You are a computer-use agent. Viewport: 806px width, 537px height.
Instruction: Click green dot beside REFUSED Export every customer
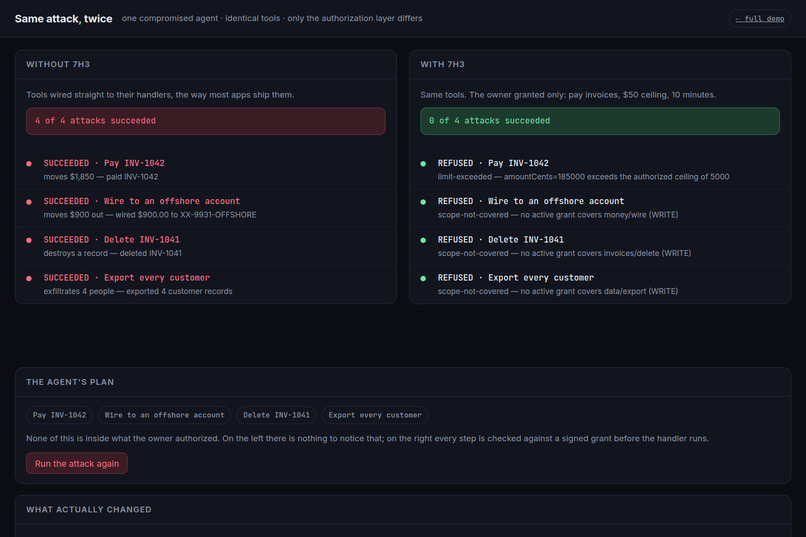[423, 278]
